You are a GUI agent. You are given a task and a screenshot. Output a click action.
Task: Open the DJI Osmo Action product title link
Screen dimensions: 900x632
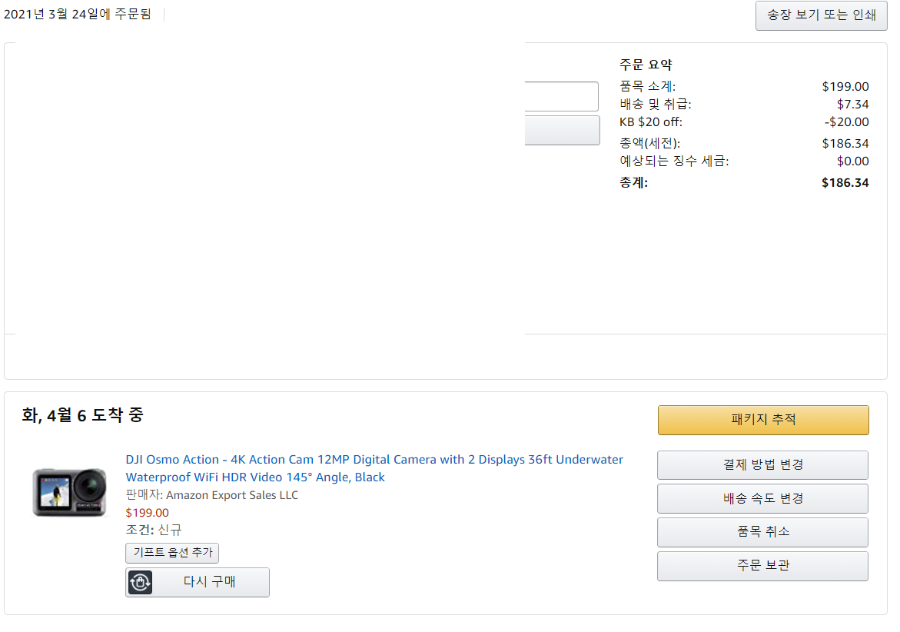[x=374, y=468]
